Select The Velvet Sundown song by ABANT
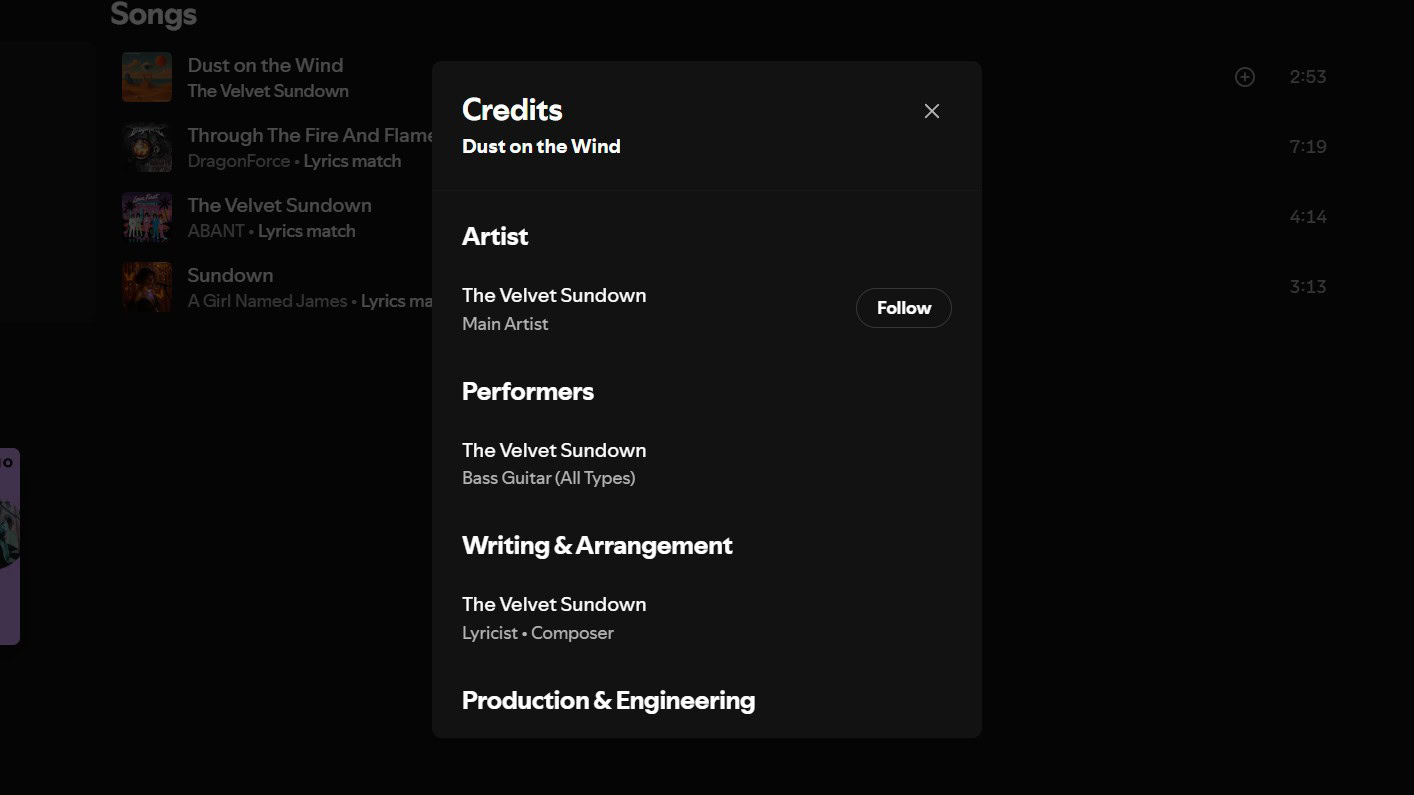Screen dimensions: 1414x795 point(279,204)
